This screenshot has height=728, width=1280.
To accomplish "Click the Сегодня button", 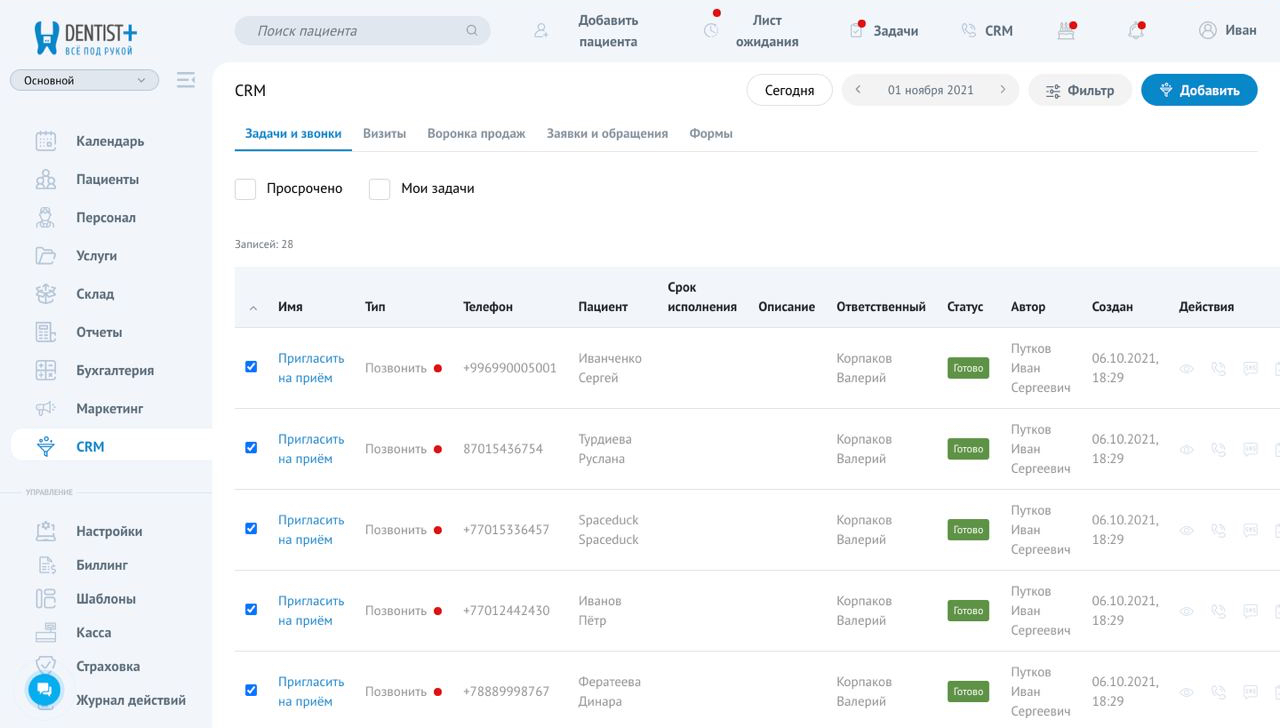I will [789, 90].
